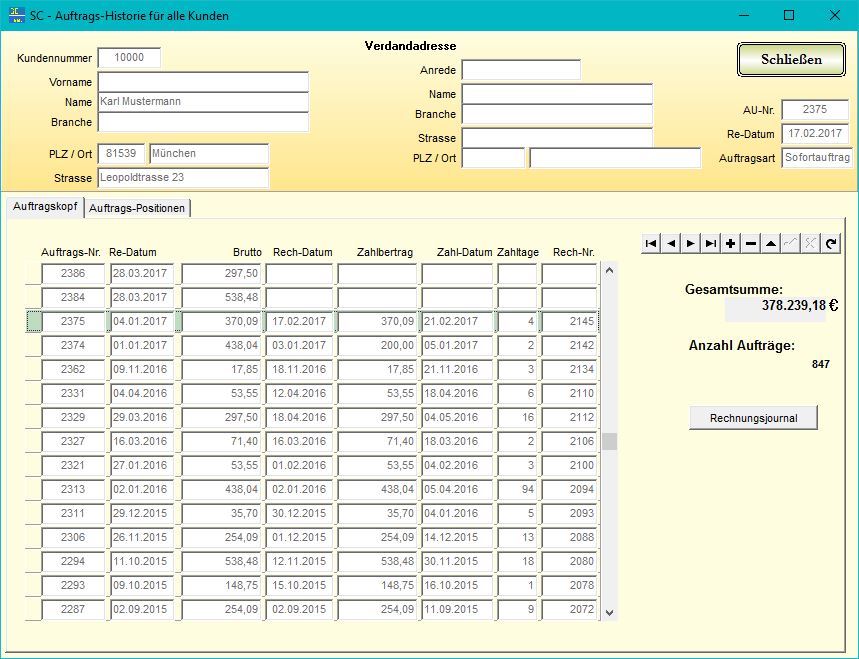
Task: Click the Kundennummer field
Action: tap(129, 58)
